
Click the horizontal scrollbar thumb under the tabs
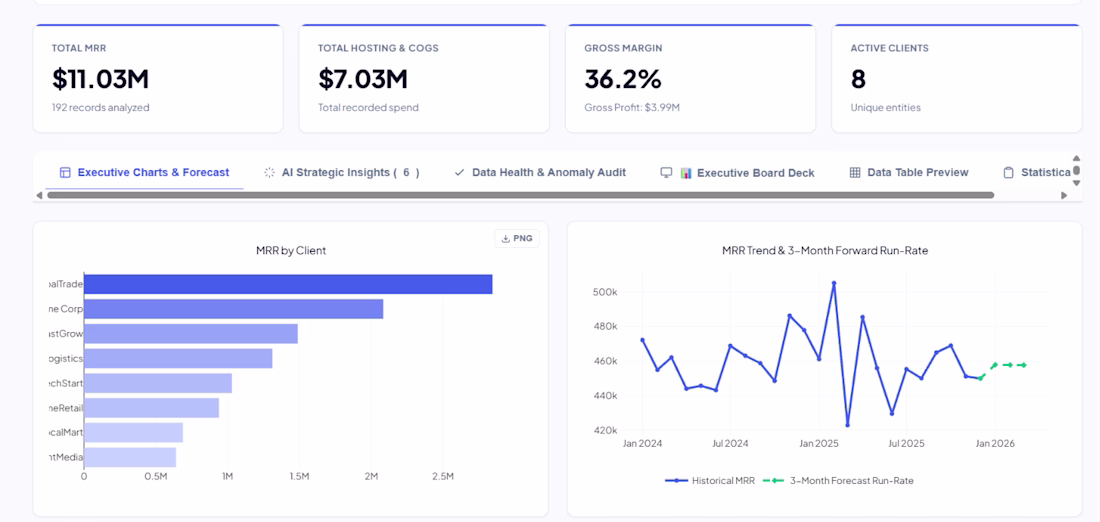(520, 195)
